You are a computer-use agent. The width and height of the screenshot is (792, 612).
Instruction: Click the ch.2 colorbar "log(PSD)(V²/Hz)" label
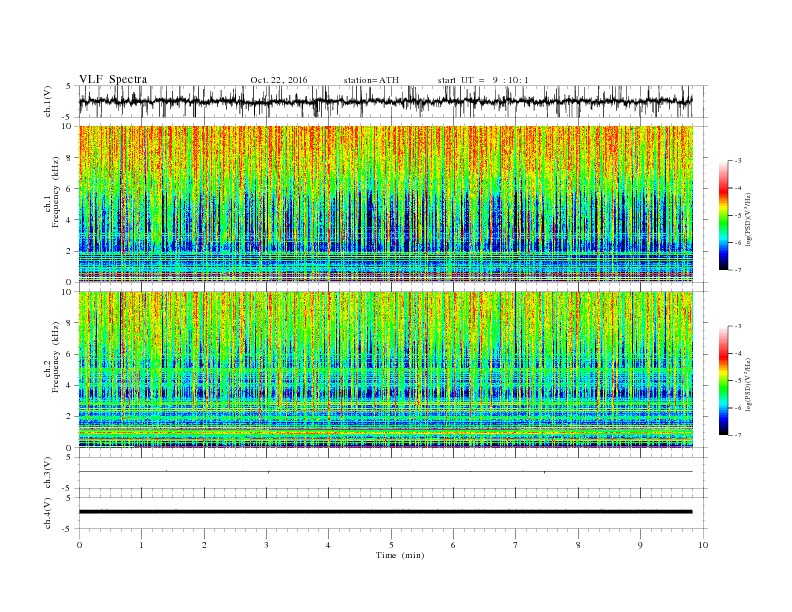pyautogui.click(x=748, y=384)
